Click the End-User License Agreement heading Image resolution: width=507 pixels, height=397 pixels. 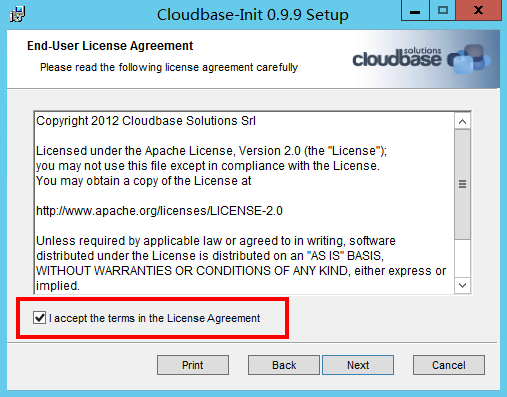coord(110,46)
